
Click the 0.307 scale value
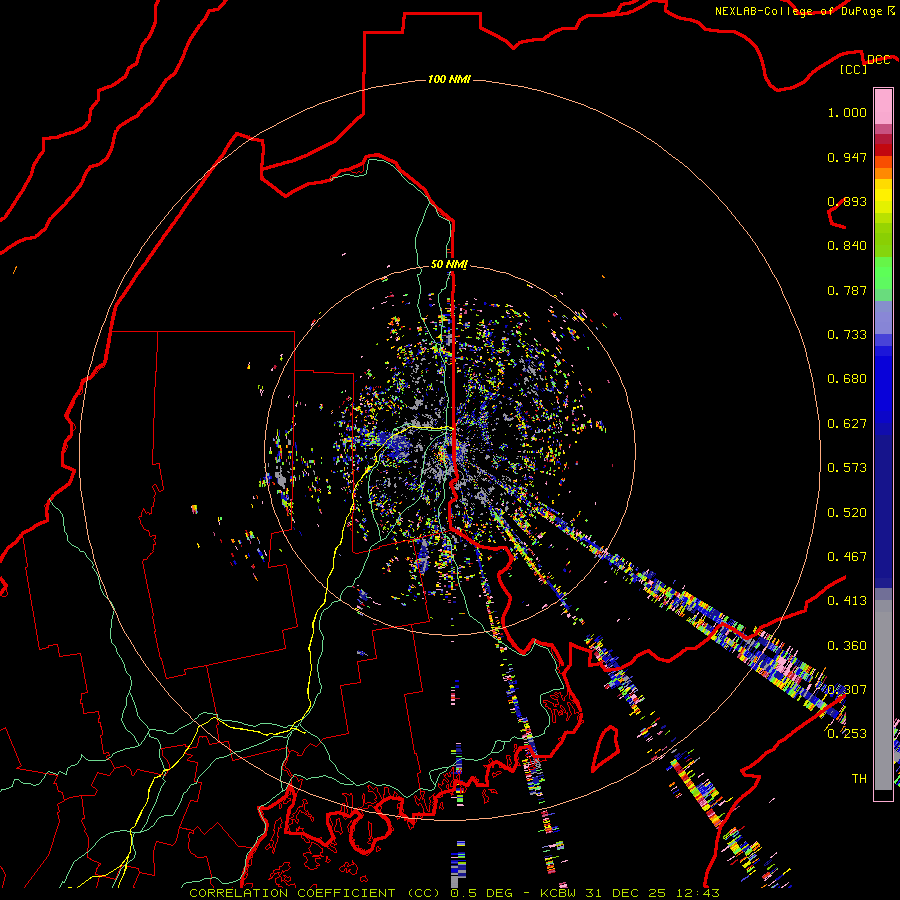pos(847,690)
